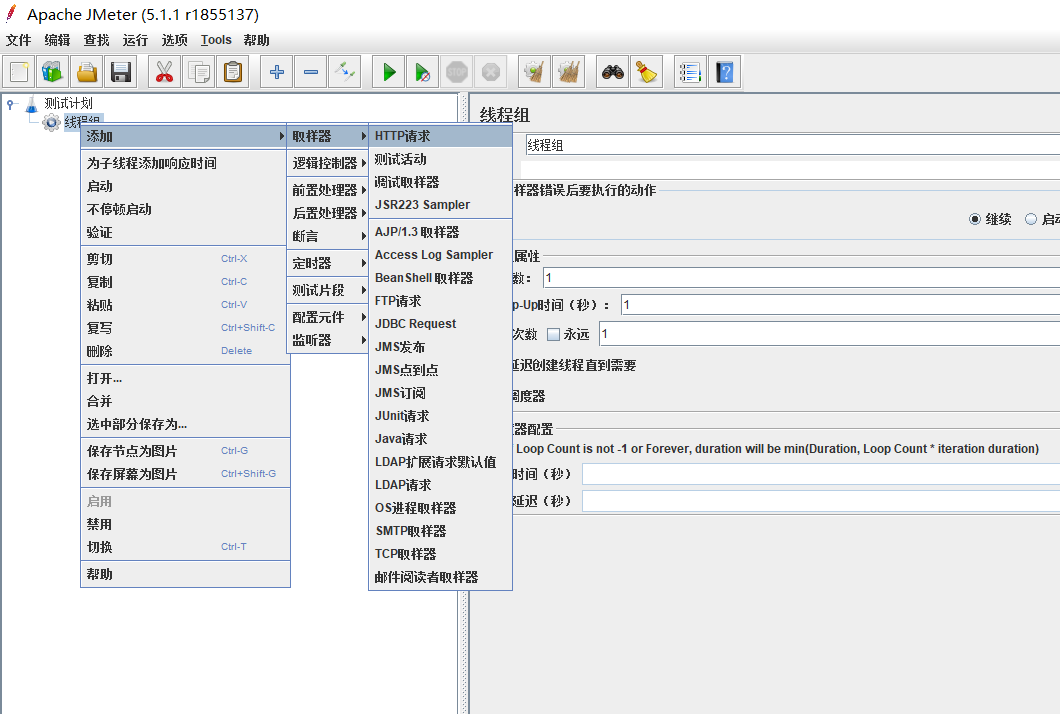Click the Clear all results icon
Image resolution: width=1060 pixels, height=714 pixels.
(x=569, y=72)
